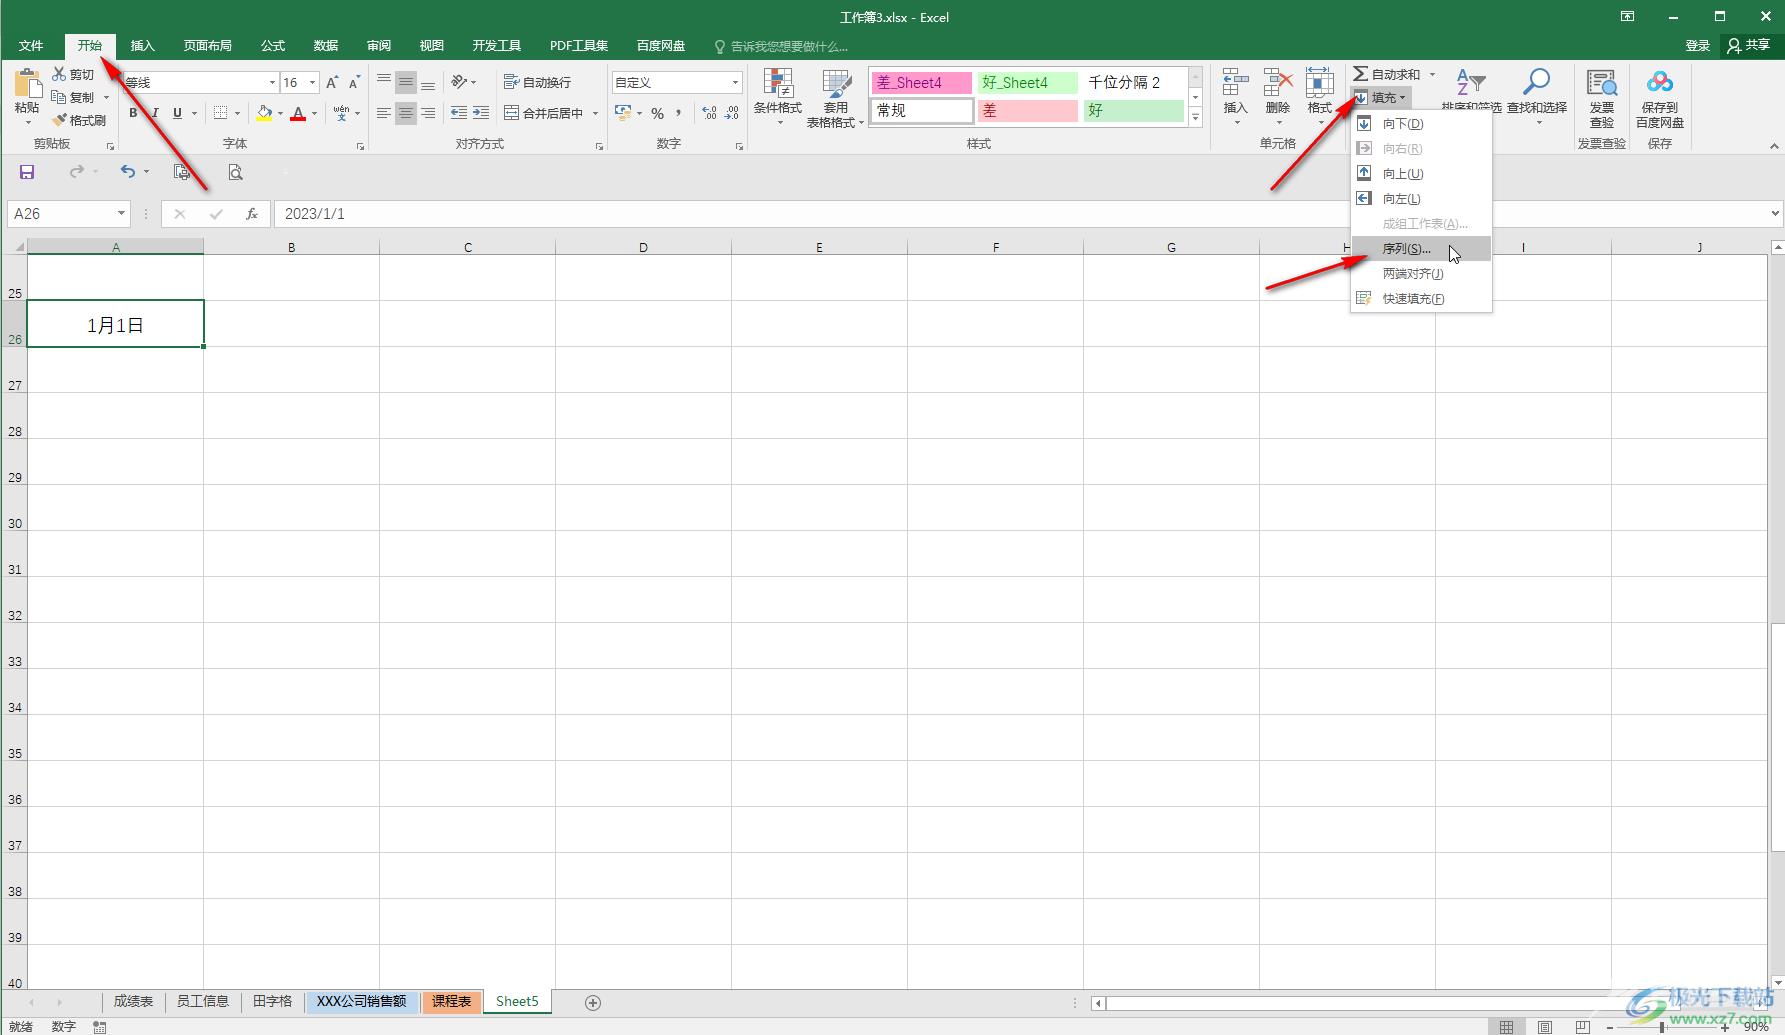Open the font size dropdown showing 16
Viewport: 1785px width, 1035px height.
[x=313, y=82]
